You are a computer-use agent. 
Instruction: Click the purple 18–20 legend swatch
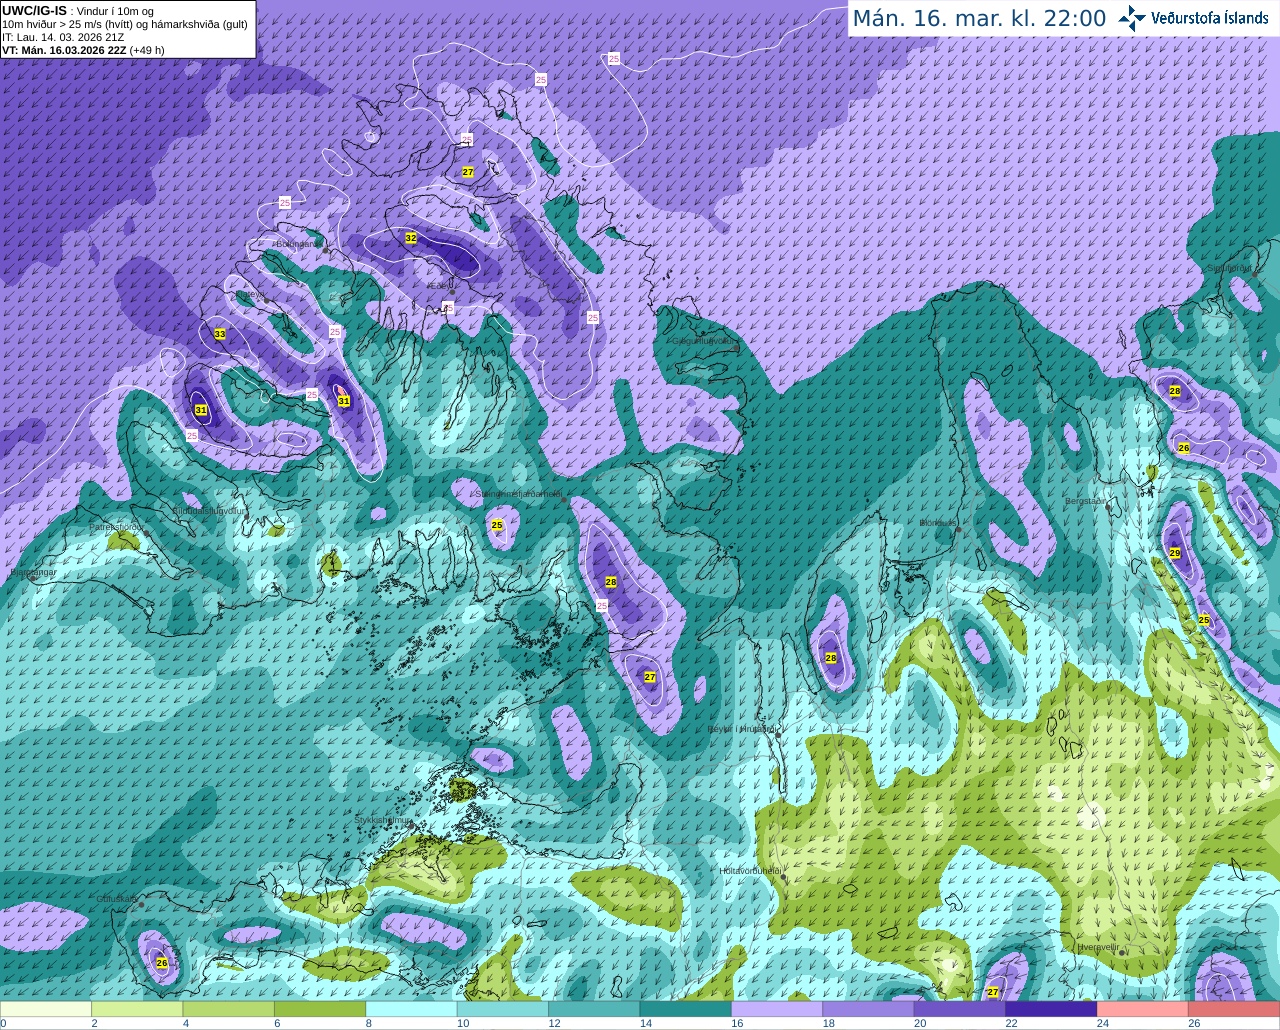pyautogui.click(x=869, y=1009)
